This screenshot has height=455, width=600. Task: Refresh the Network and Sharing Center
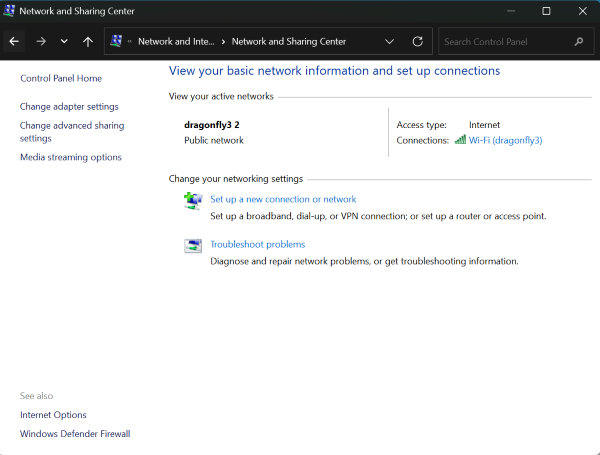pyautogui.click(x=417, y=42)
